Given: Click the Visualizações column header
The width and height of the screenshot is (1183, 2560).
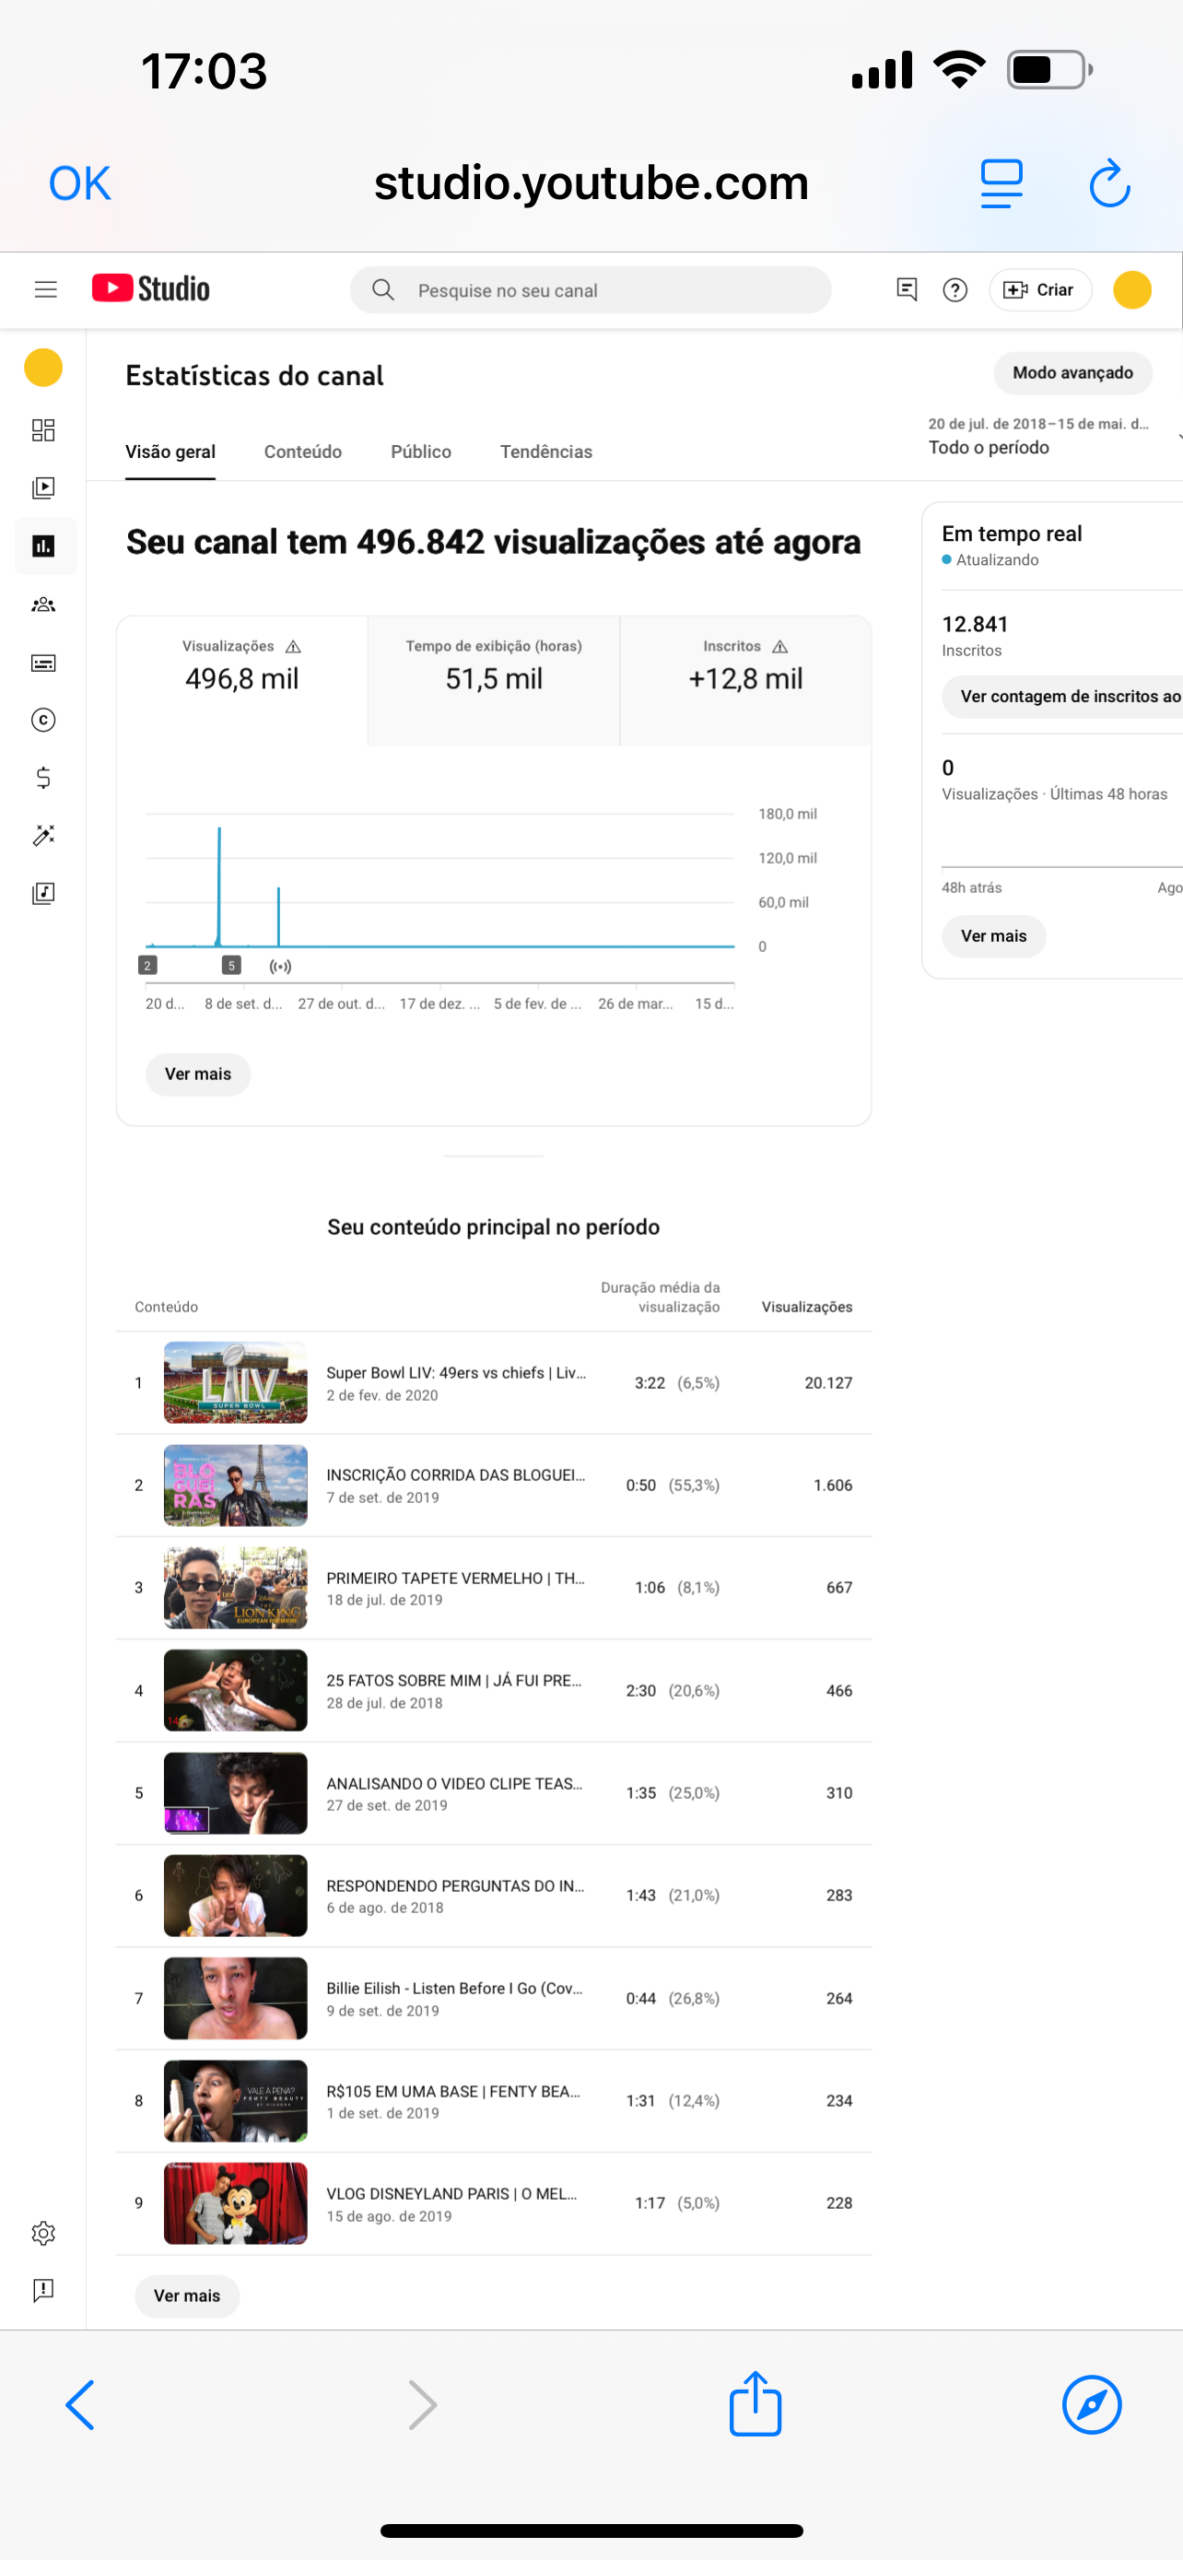Looking at the screenshot, I should pyautogui.click(x=807, y=1307).
